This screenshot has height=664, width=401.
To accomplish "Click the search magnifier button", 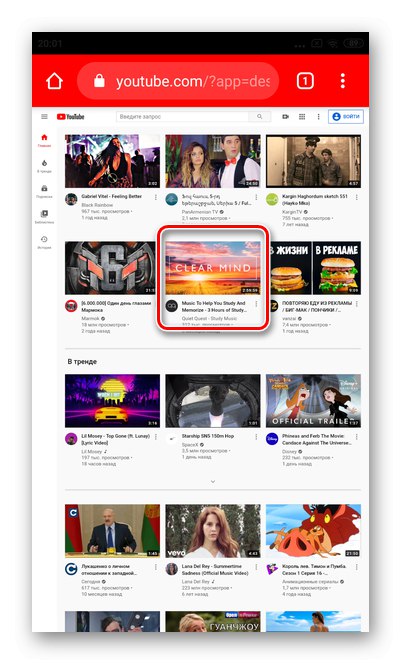I will pyautogui.click(x=260, y=116).
